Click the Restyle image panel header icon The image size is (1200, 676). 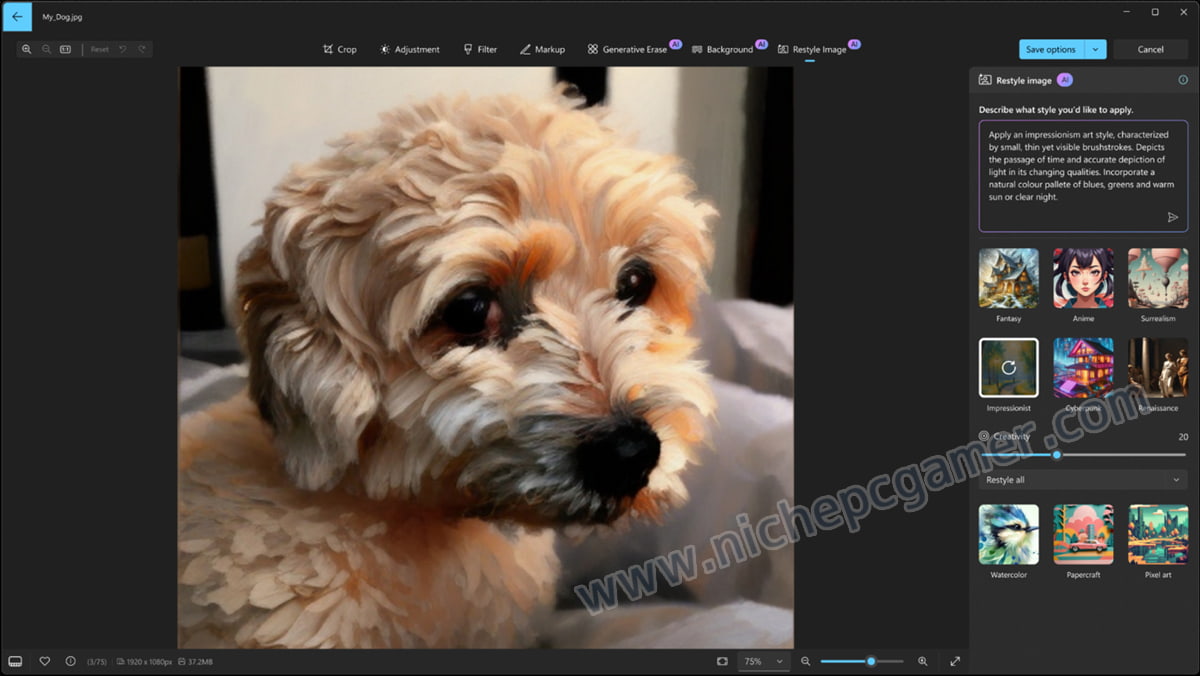985,80
